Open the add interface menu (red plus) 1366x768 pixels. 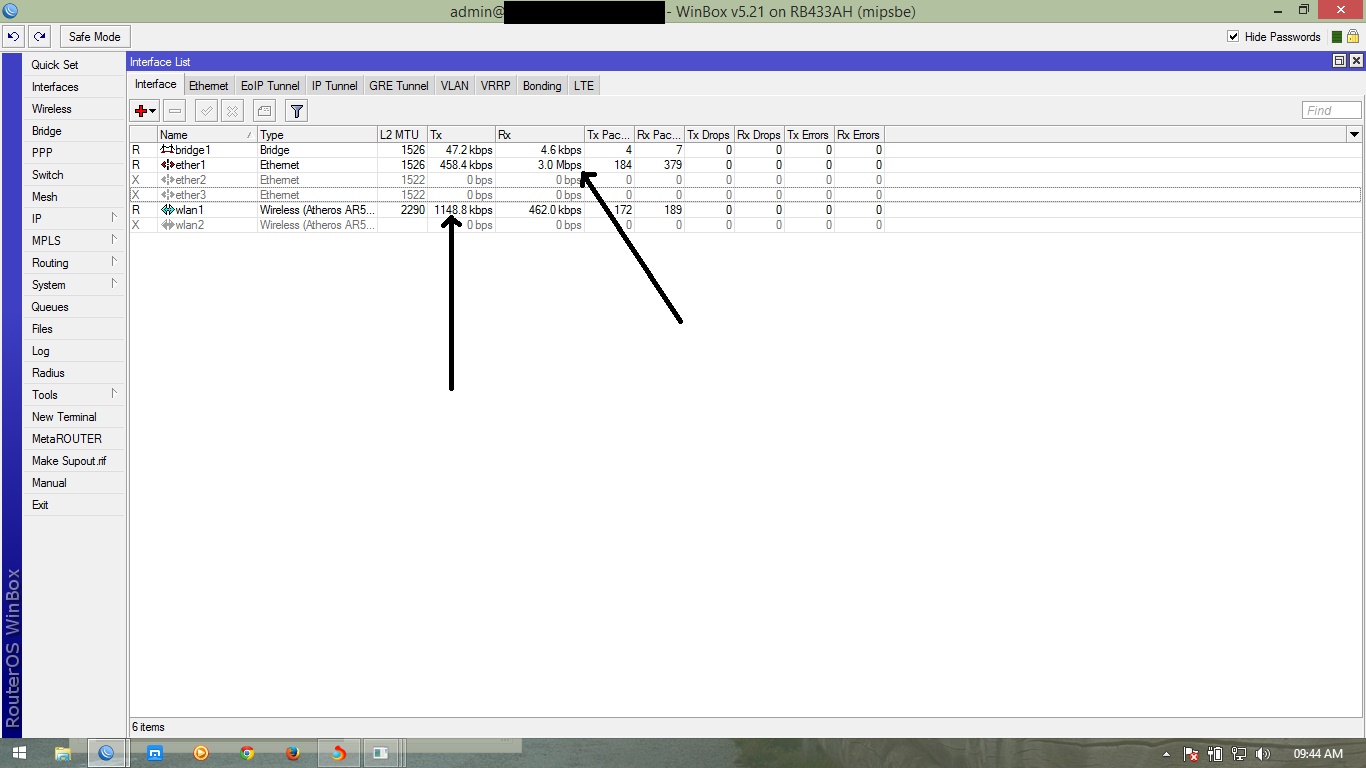click(x=143, y=110)
